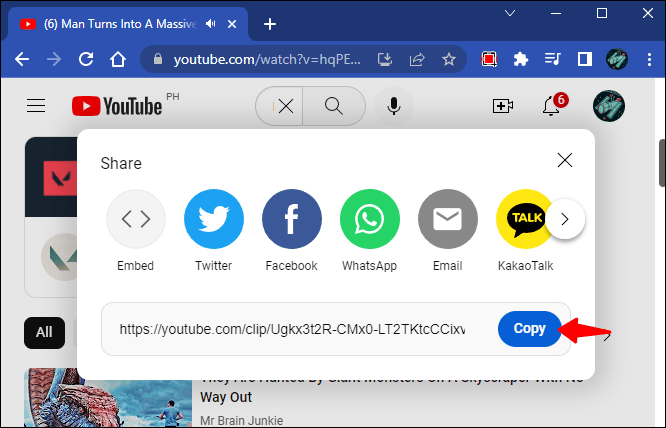Open YouTube notifications bell
The height and width of the screenshot is (428, 666).
[x=551, y=106]
